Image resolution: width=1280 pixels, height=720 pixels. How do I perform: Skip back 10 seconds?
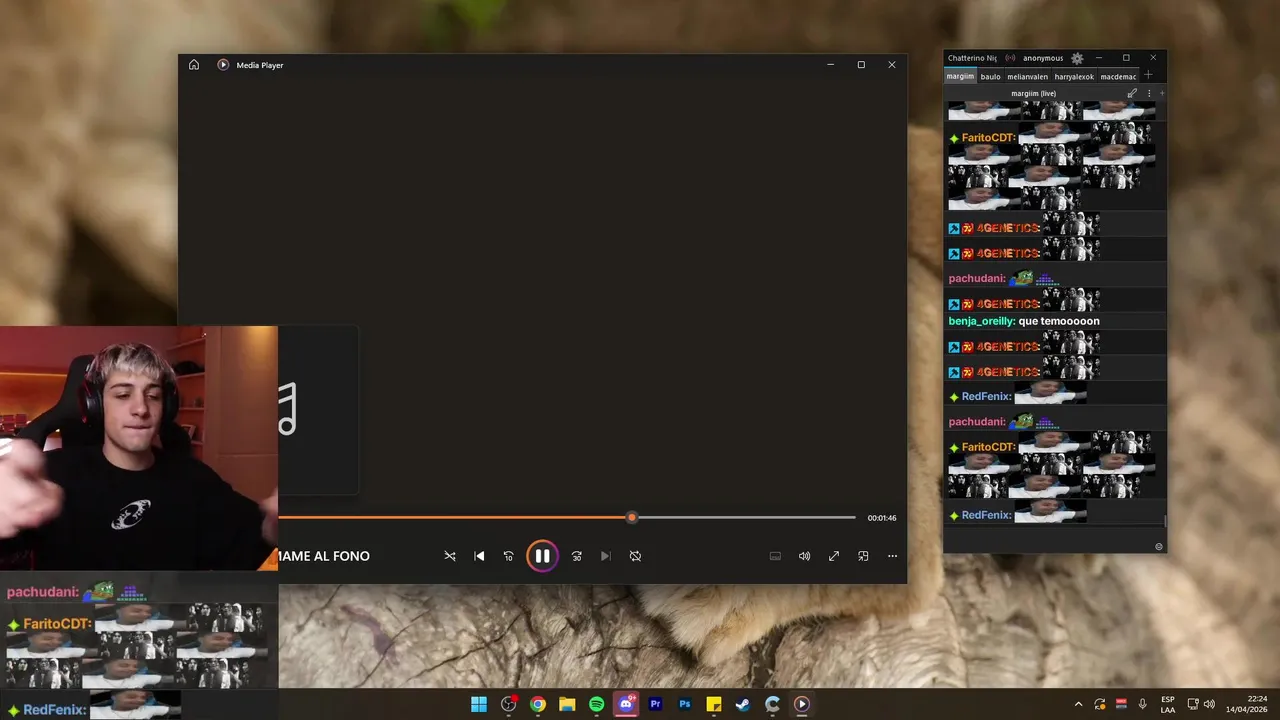[508, 556]
